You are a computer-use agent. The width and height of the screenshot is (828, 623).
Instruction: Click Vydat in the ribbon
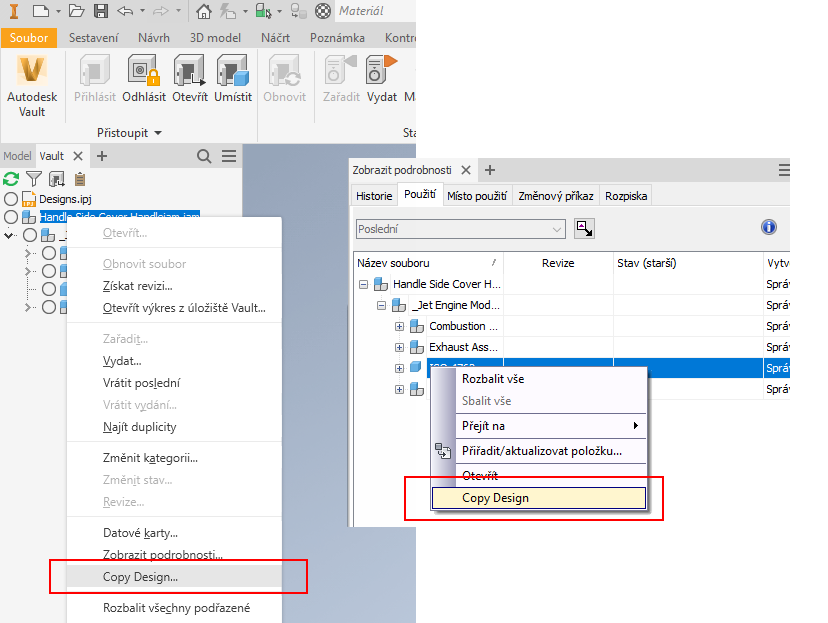pyautogui.click(x=381, y=79)
